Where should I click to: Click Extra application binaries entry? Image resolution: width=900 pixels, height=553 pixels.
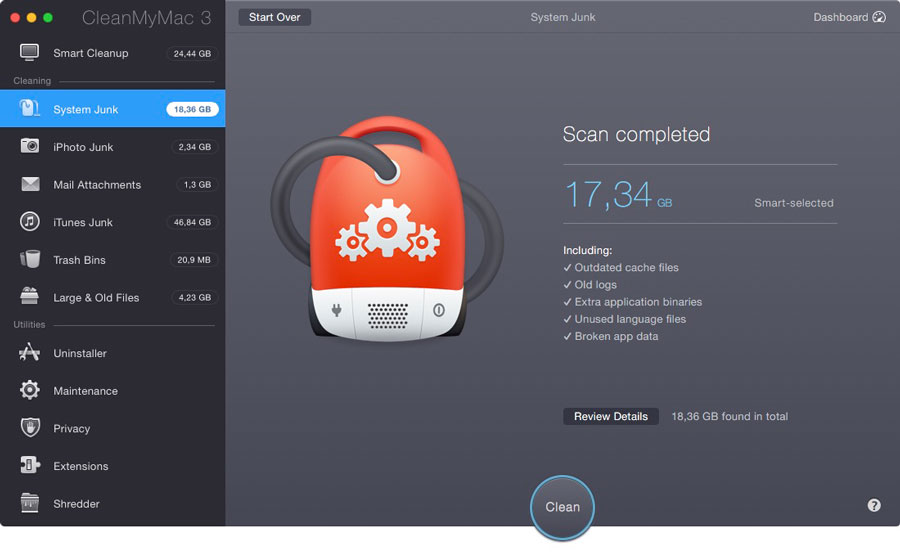[633, 301]
